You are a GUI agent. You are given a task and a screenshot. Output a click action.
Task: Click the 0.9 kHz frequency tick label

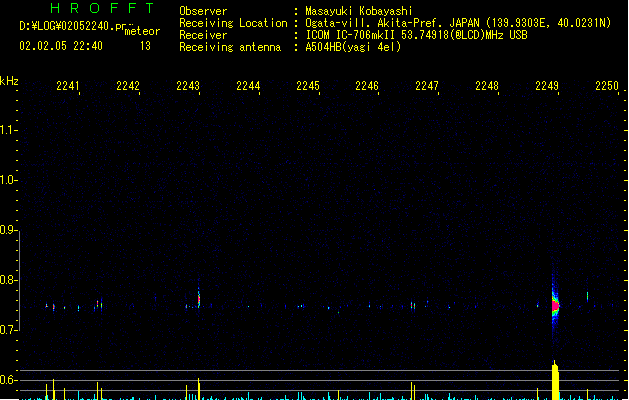click(x=7, y=230)
